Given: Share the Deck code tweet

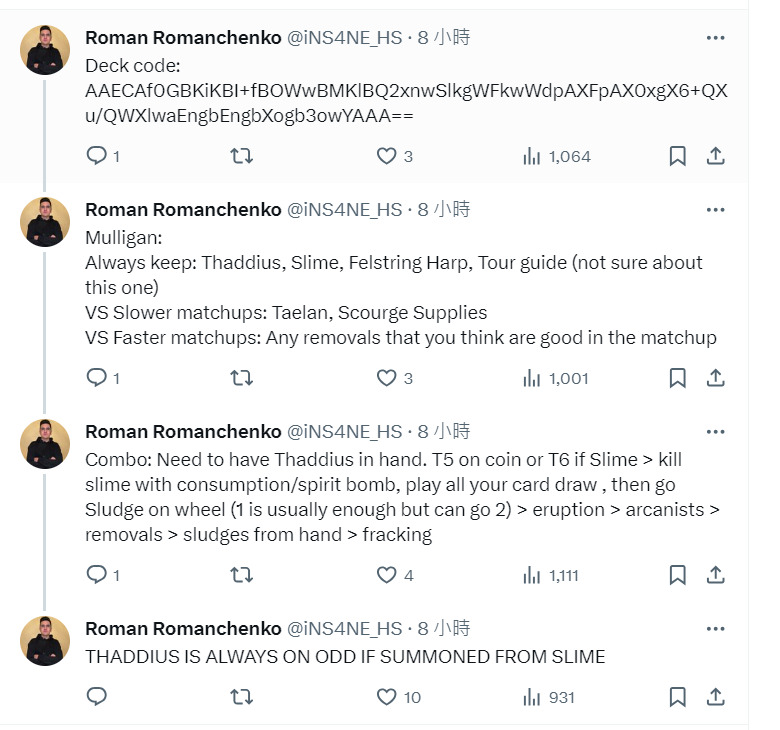Looking at the screenshot, I should 715,156.
